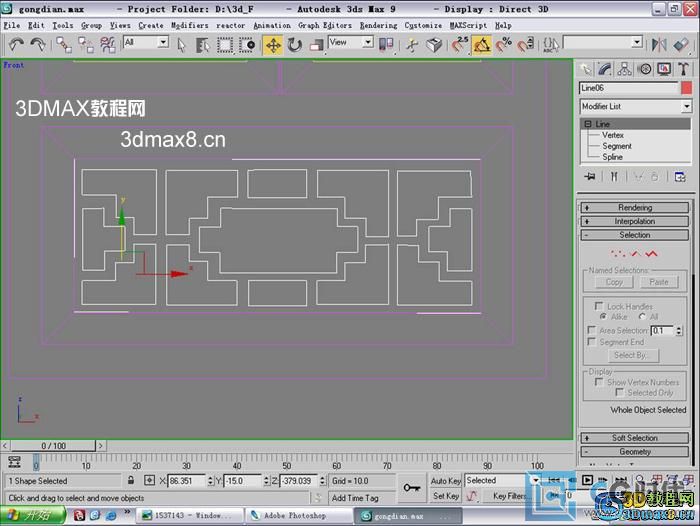Open the File menu
Viewport: 700px width, 526px height.
click(12, 25)
